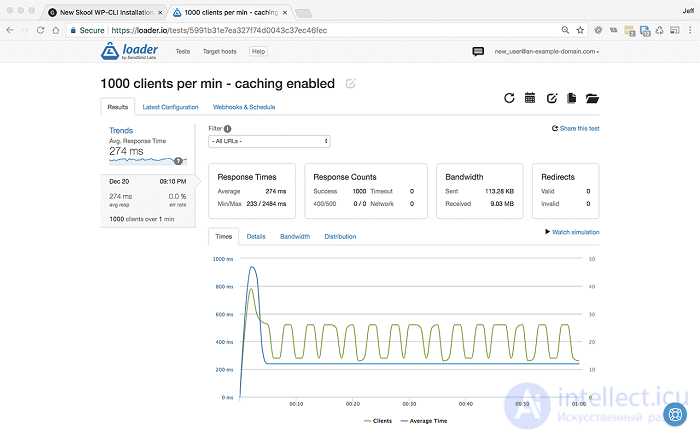Click the edit test square-pencil icon
This screenshot has height=437, width=700.
[x=552, y=98]
